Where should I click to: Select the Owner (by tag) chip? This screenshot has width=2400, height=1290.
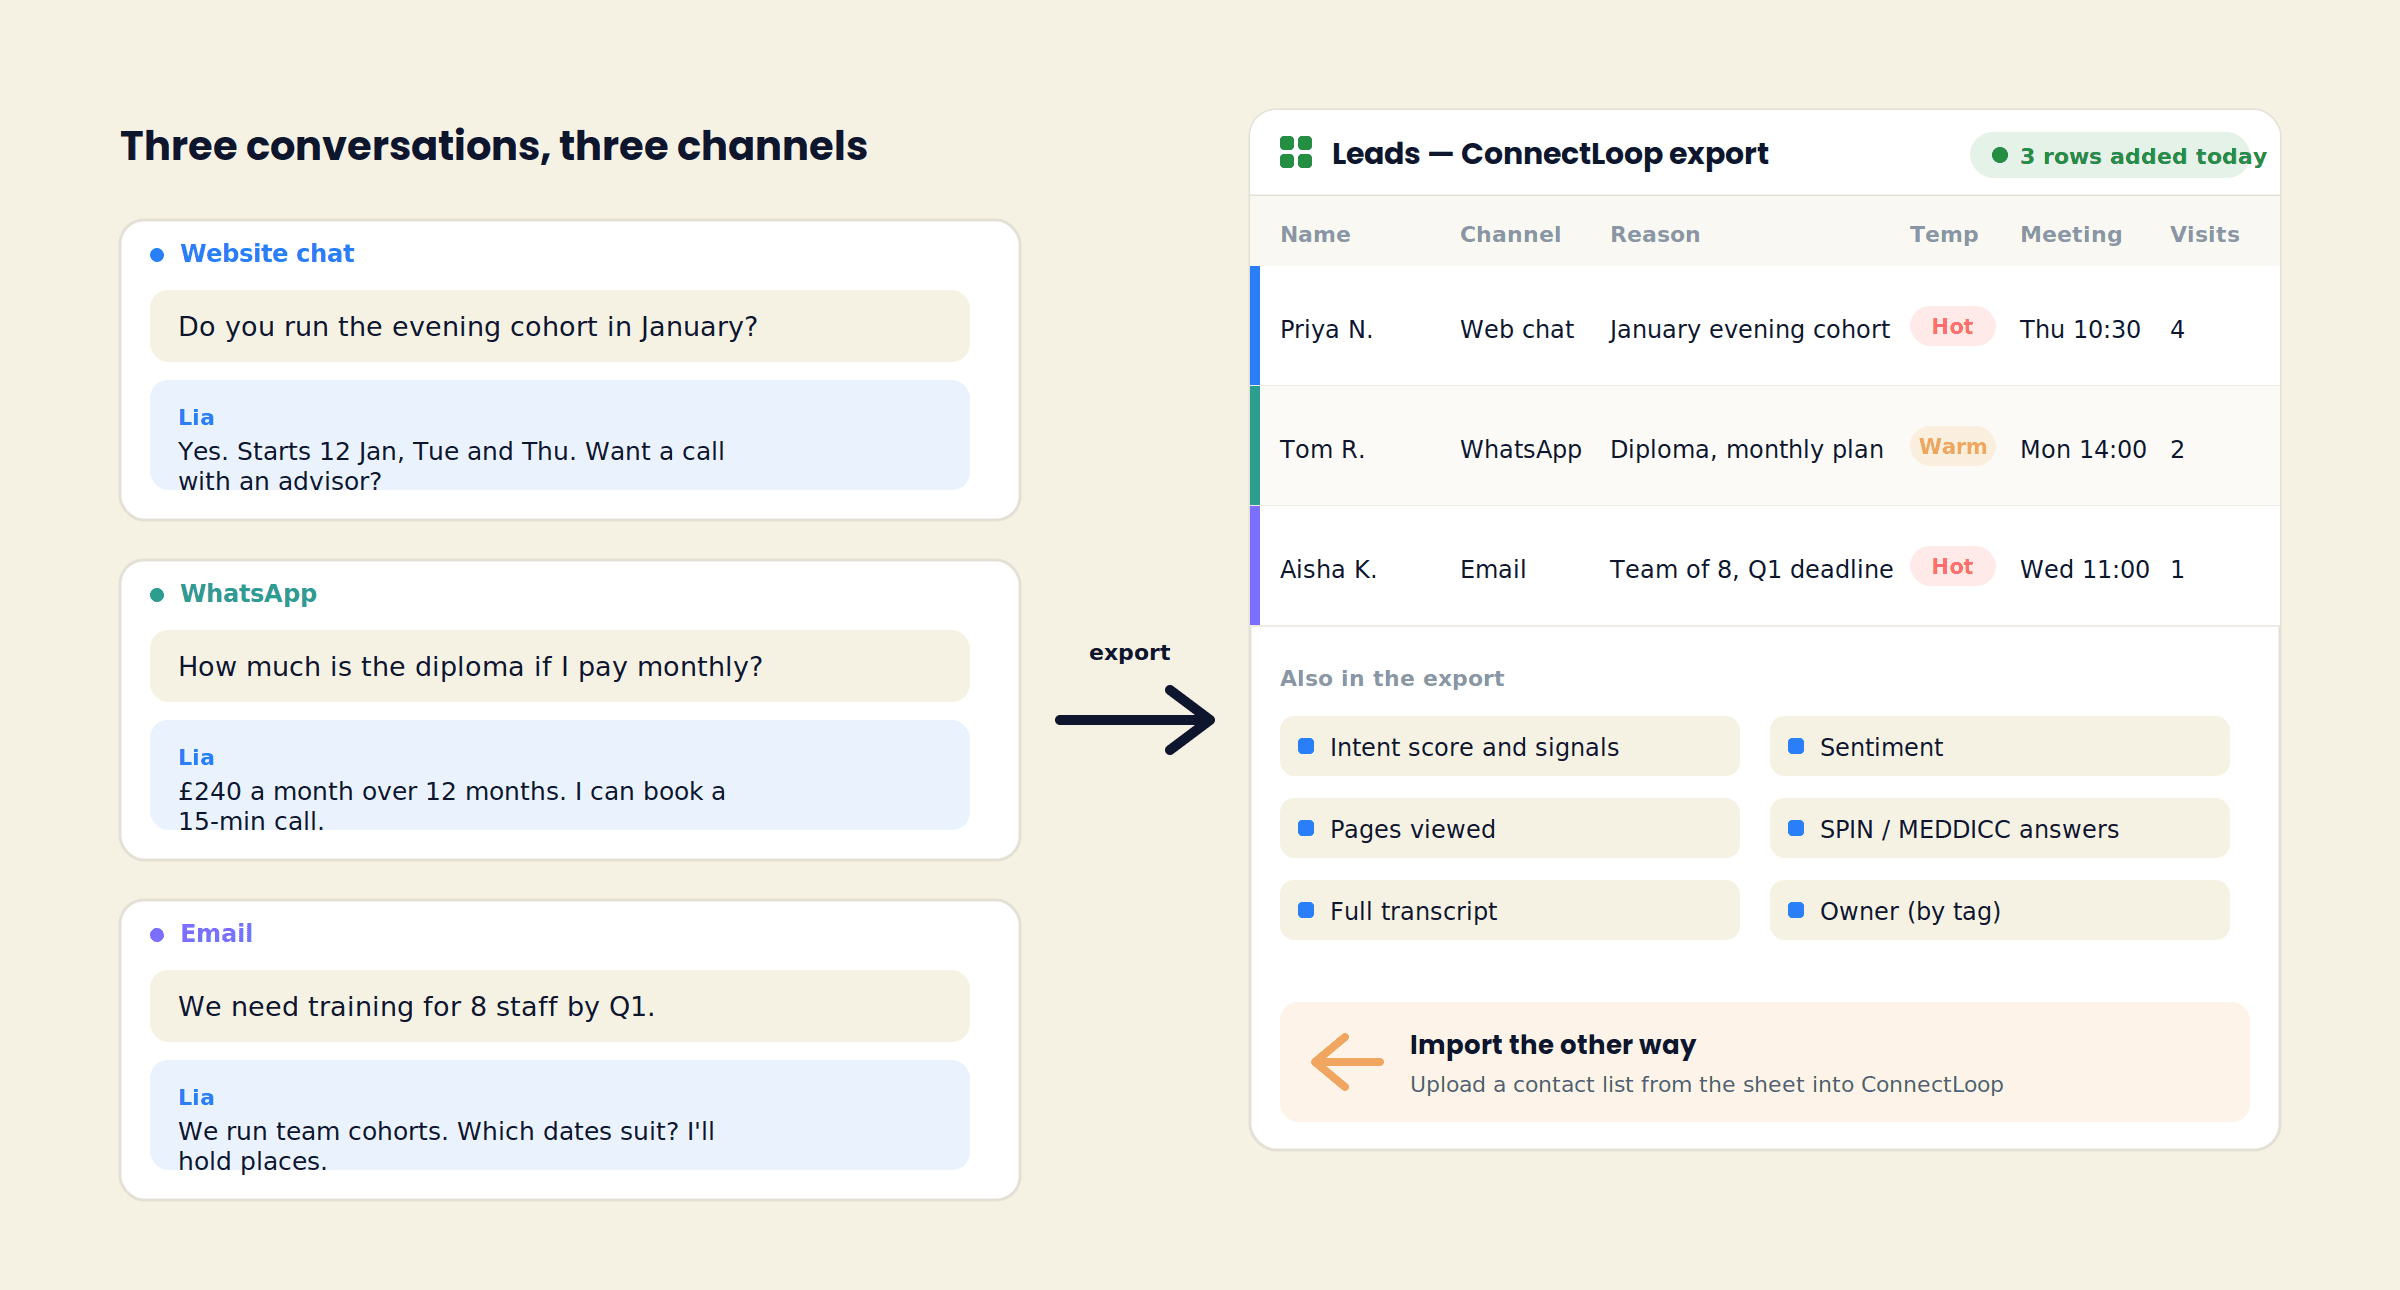[1999, 910]
